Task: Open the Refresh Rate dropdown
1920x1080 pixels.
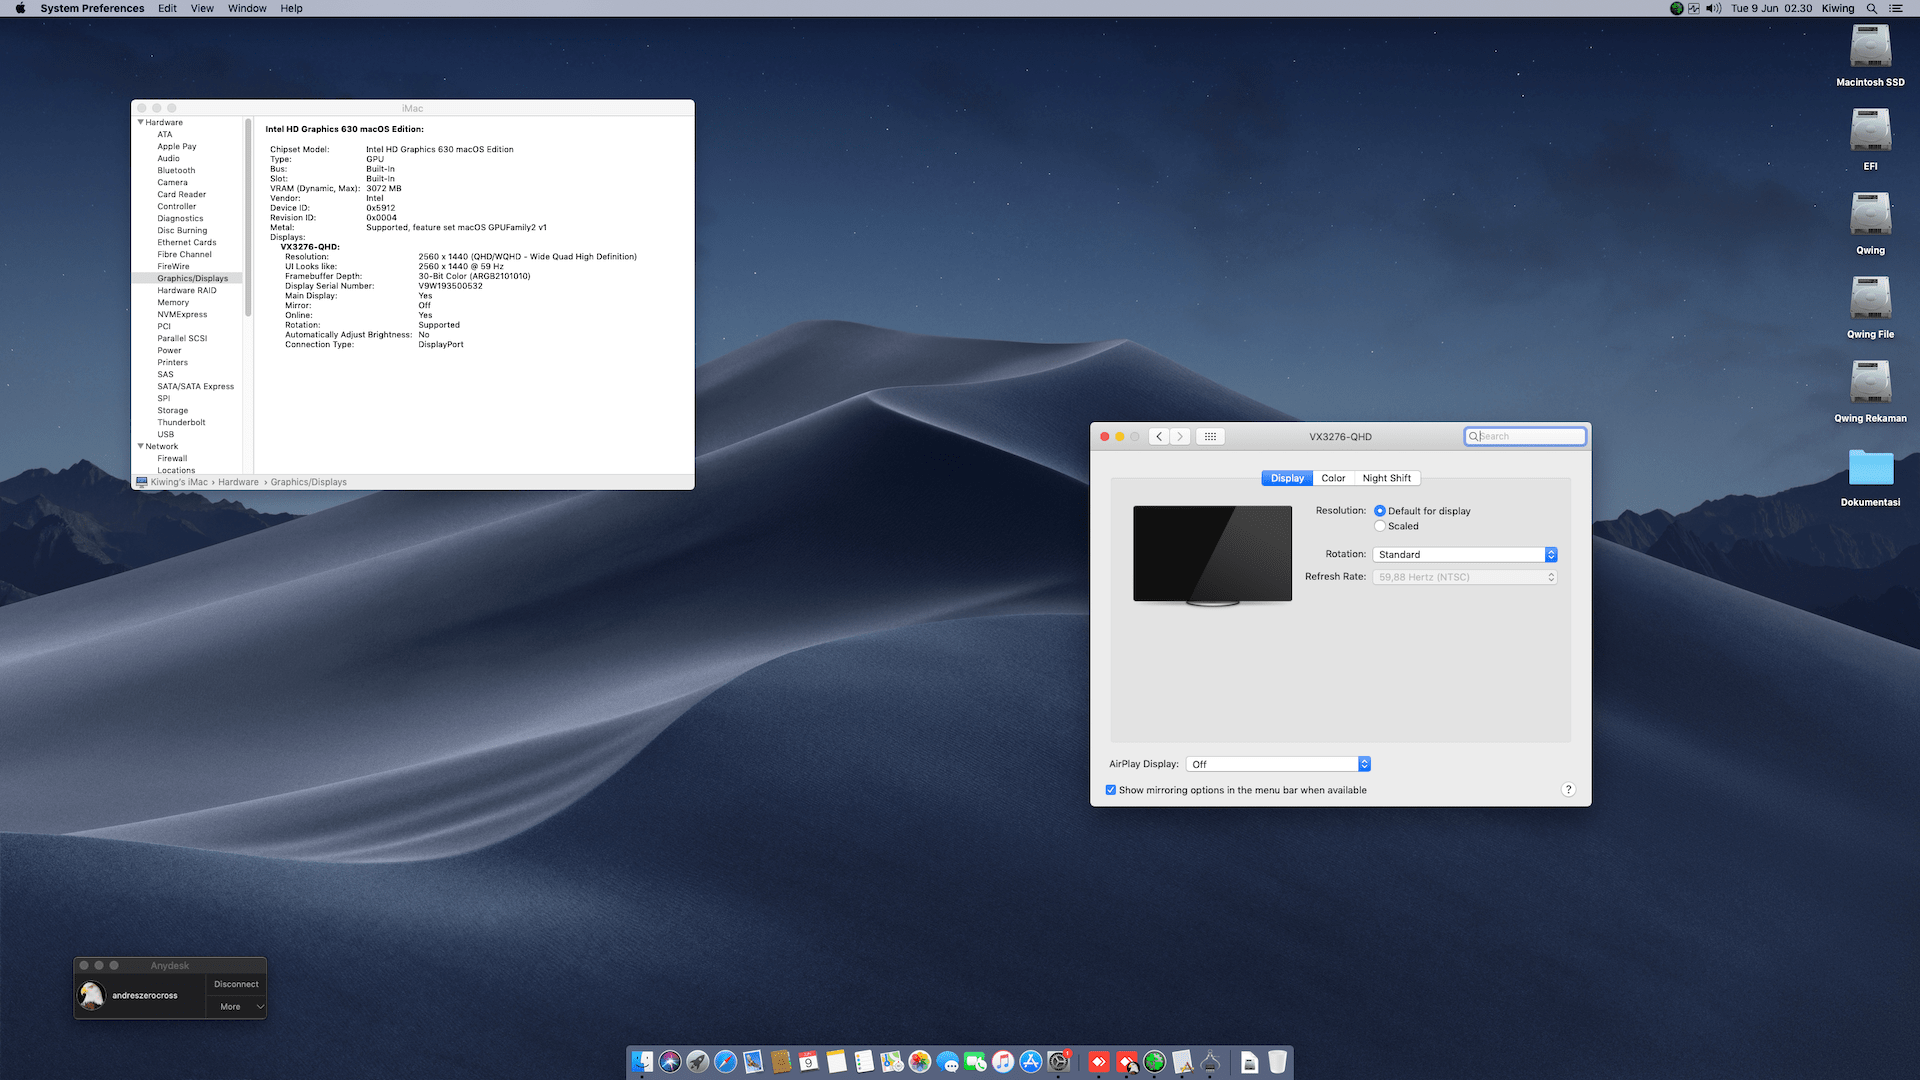Action: coord(1464,577)
